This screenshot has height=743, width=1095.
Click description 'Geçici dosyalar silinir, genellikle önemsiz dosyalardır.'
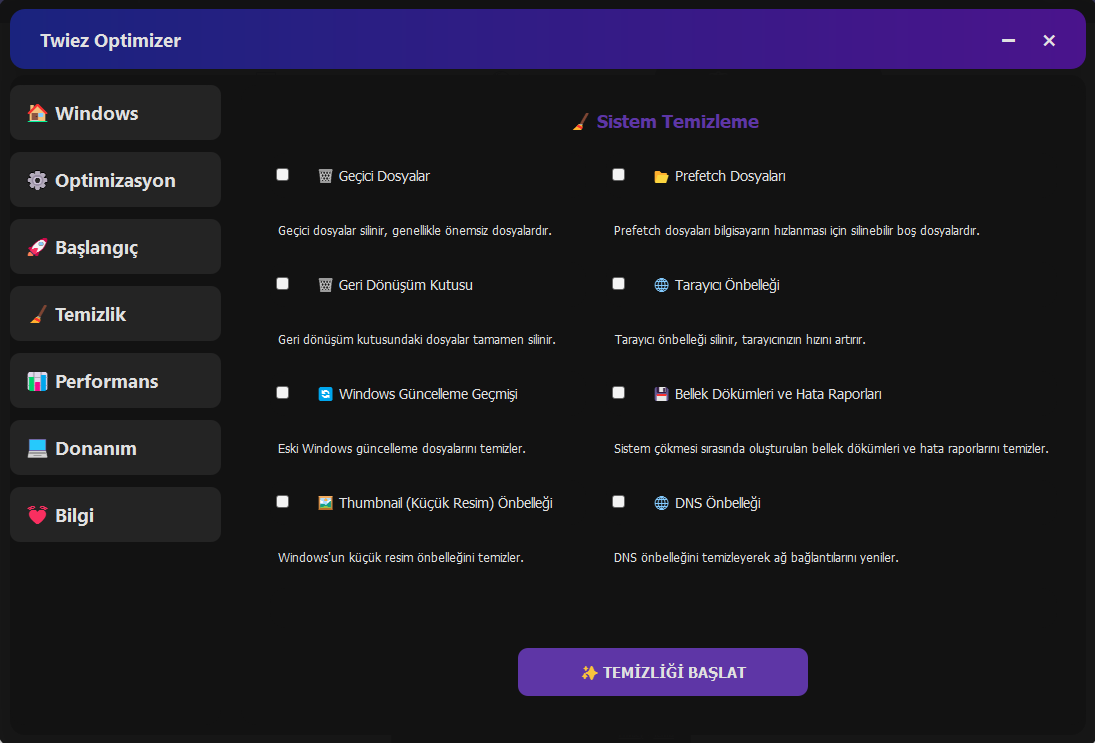(x=415, y=230)
